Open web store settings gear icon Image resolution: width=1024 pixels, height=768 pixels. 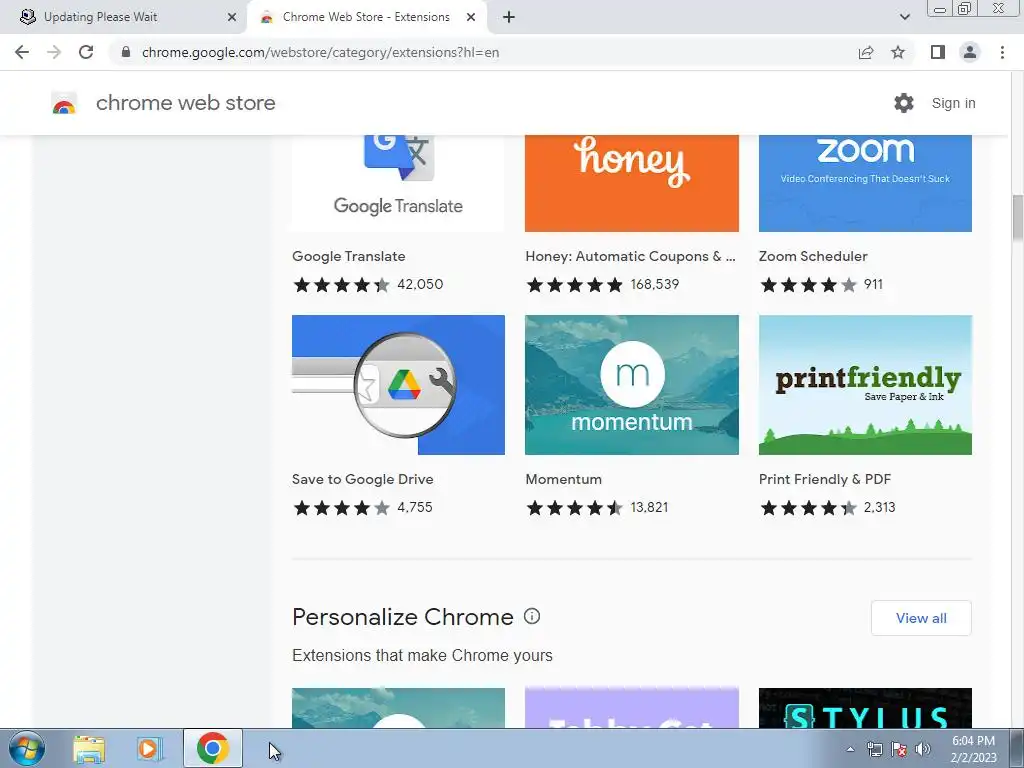click(x=904, y=103)
